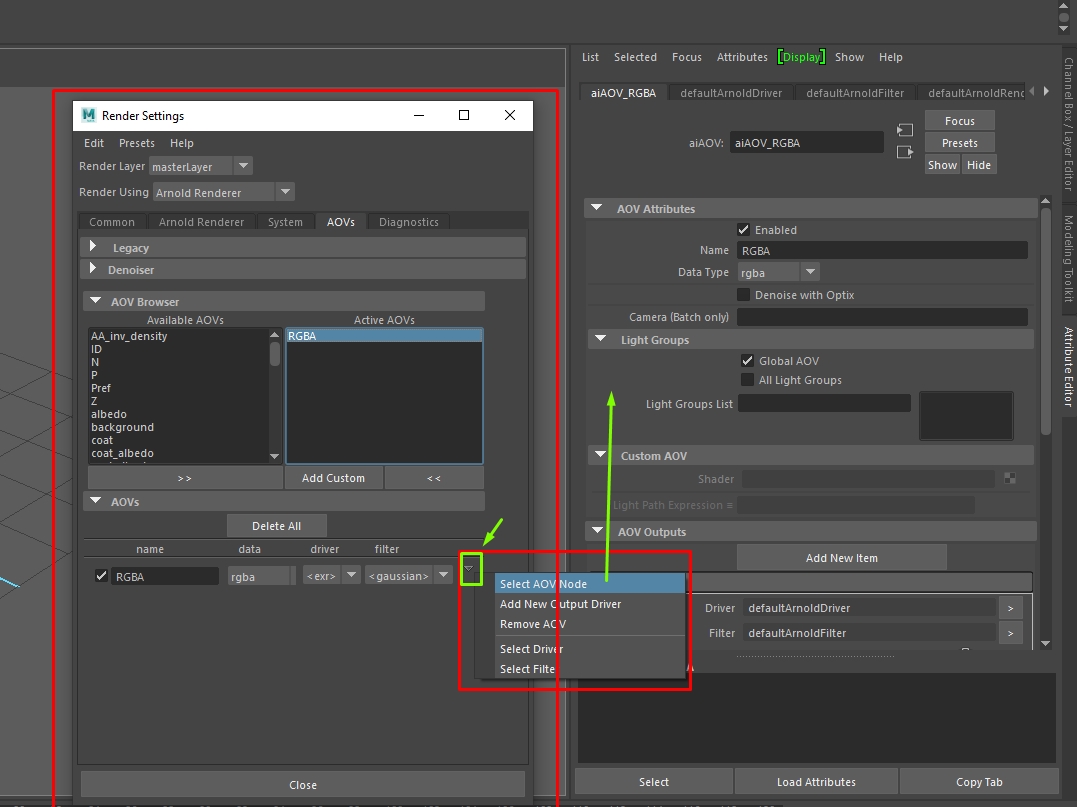Open the defaultArnoldFilter tab
Viewport: 1077px width, 807px height.
click(855, 93)
